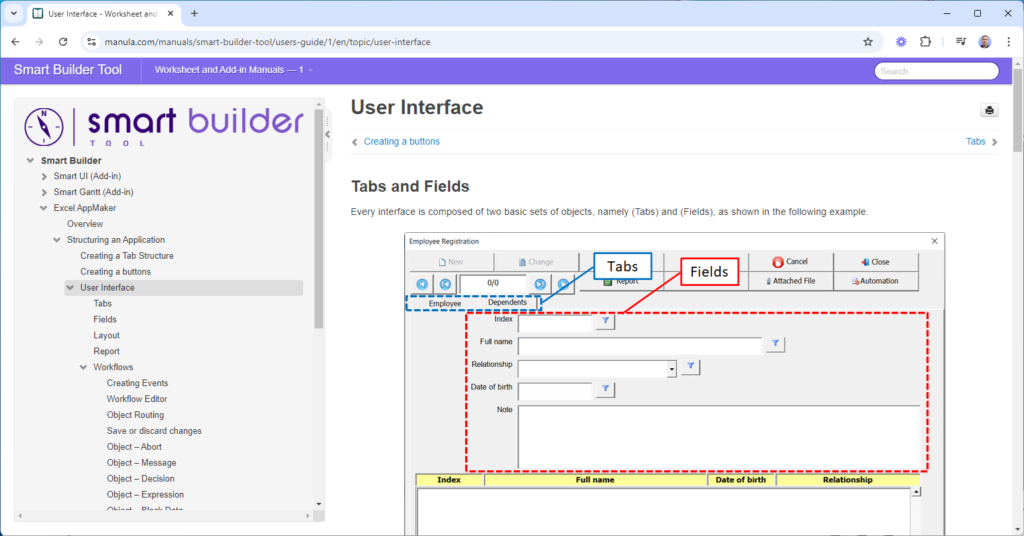Open the Creating Events topic
This screenshot has width=1024, height=536.
coord(137,383)
